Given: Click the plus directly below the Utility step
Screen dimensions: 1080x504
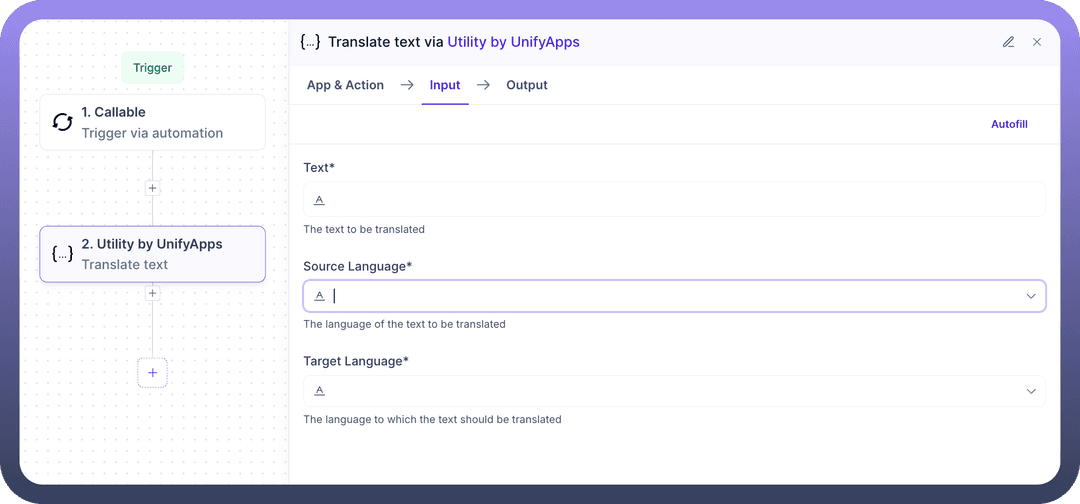Looking at the screenshot, I should click(152, 293).
